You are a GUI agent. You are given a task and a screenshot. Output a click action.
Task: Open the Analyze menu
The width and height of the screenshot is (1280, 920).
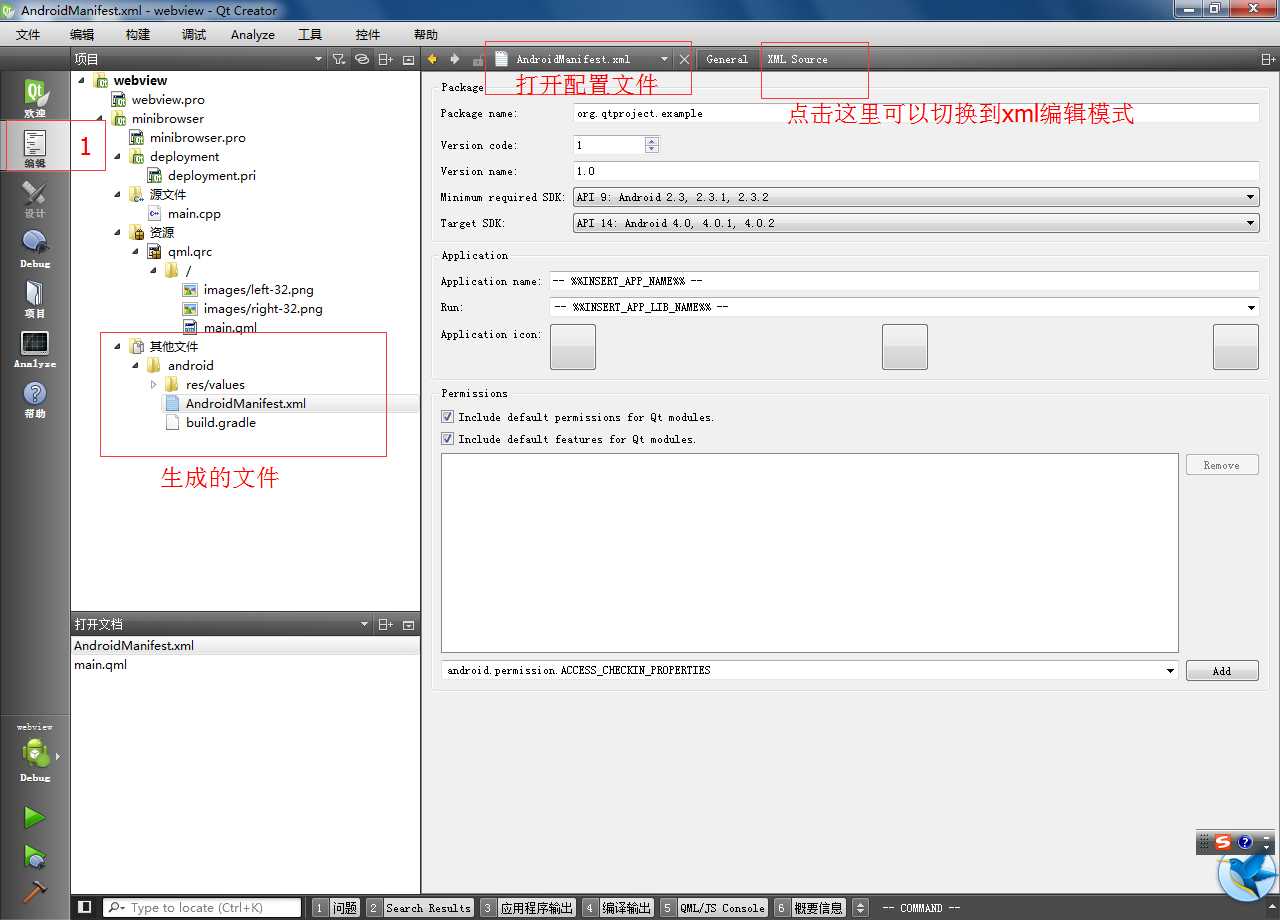click(253, 34)
